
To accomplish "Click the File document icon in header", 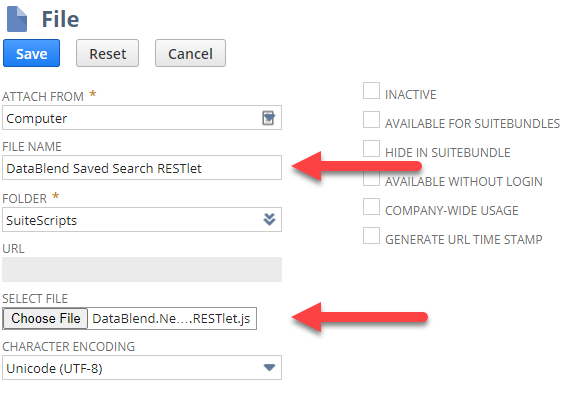I will [x=17, y=19].
